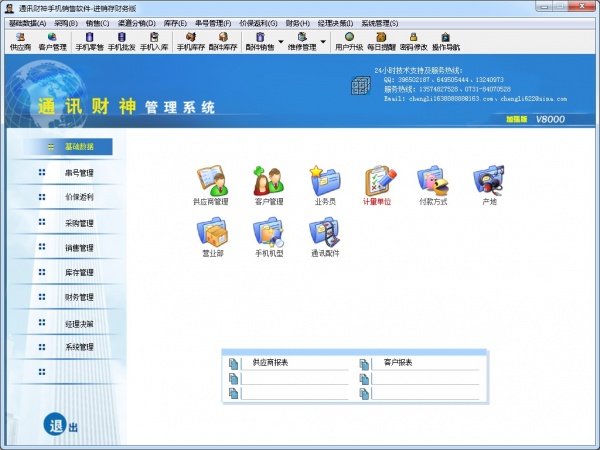Open the 价保返利(G) menu
This screenshot has width=600, height=450.
(x=258, y=23)
